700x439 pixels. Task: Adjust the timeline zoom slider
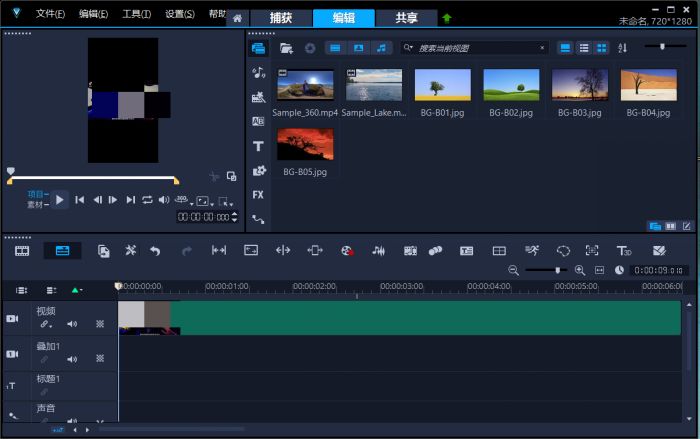pyautogui.click(x=546, y=270)
